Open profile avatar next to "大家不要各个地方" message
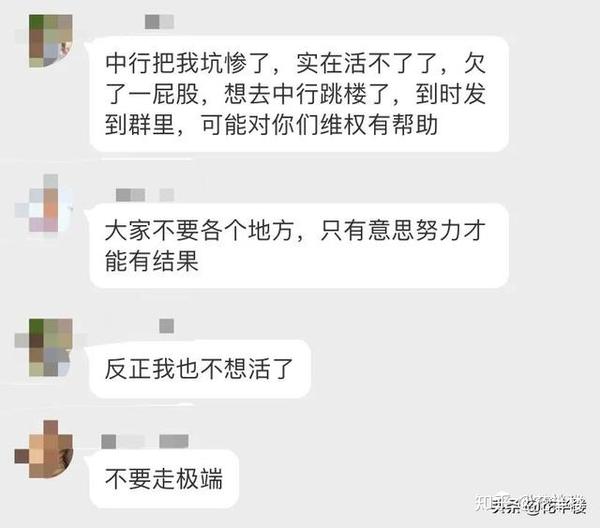The height and width of the screenshot is (528, 600). [x=44, y=203]
